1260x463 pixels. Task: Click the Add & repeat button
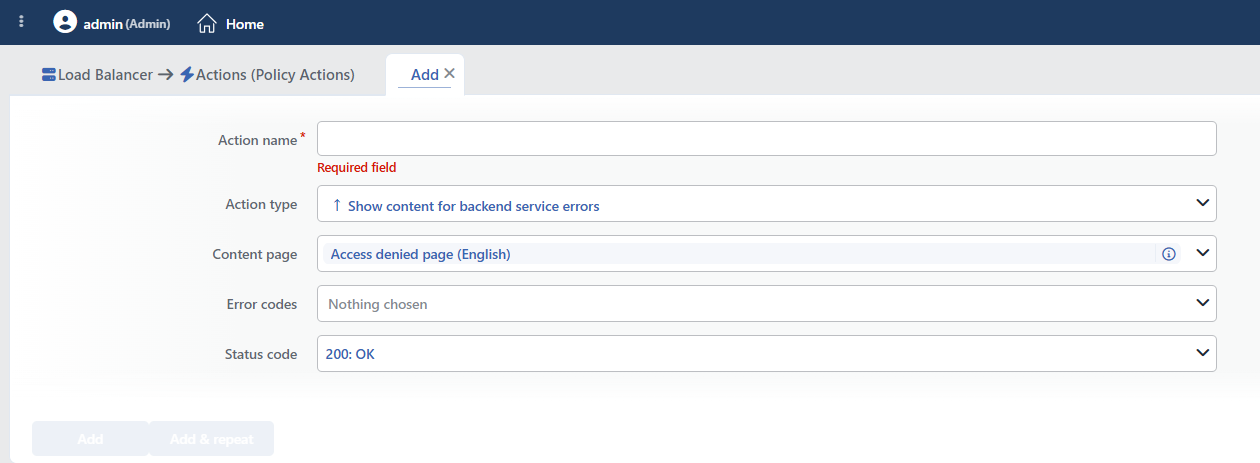click(211, 439)
